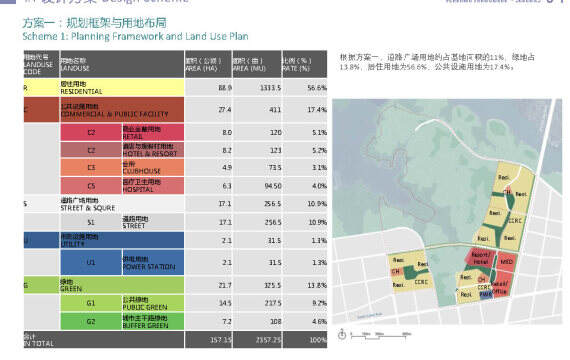The width and height of the screenshot is (570, 360).
Task: Select the rate '3.1%' in the CLUBHOUSE row
Action: [x=319, y=167]
